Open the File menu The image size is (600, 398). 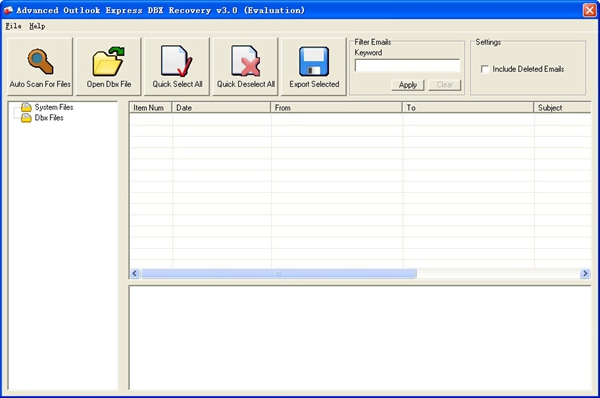[x=13, y=26]
